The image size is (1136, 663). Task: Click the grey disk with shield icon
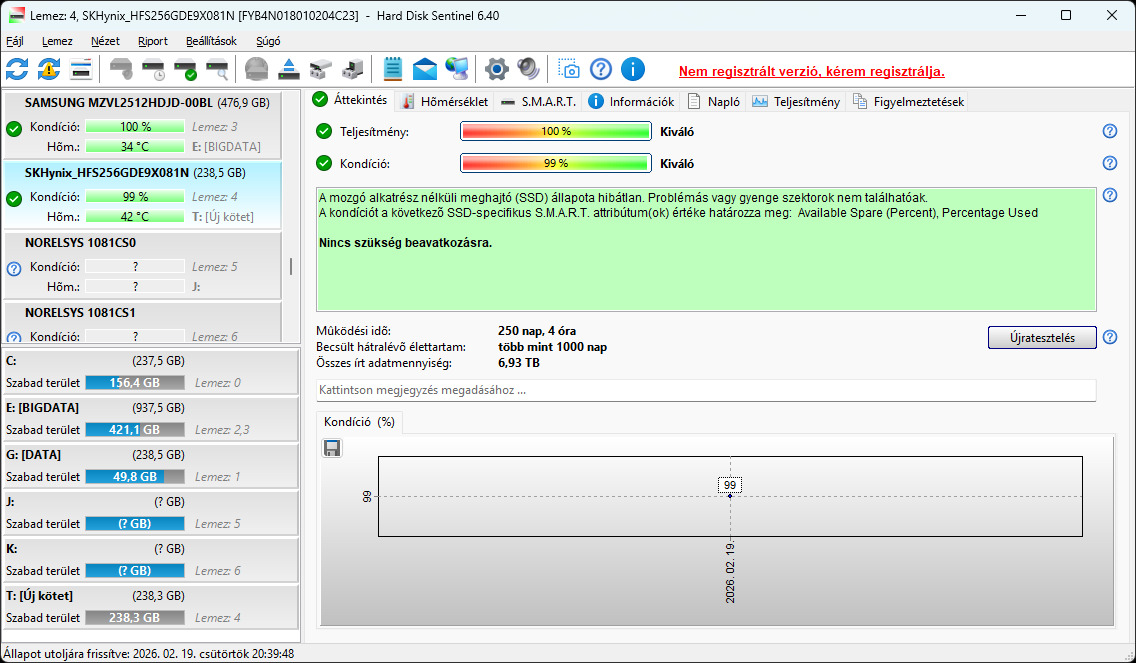pyautogui.click(x=122, y=70)
